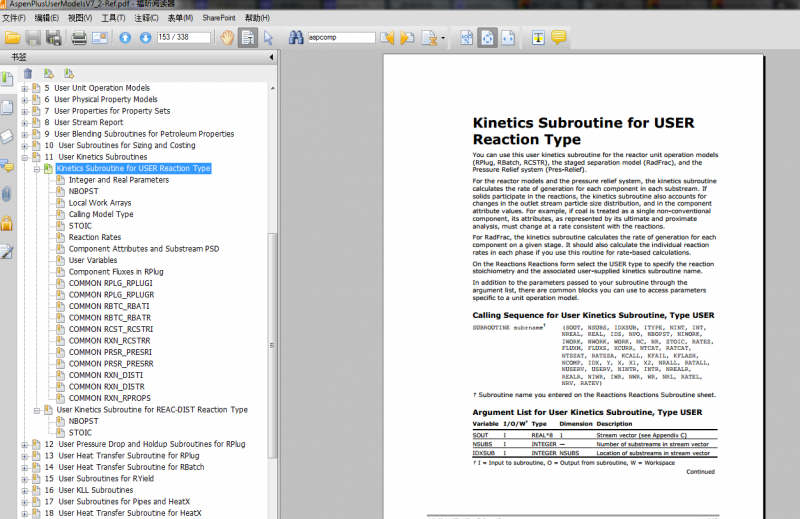Viewport: 800px width, 519px height.
Task: Open the Layers panel in sidebar
Action: pos(7,137)
